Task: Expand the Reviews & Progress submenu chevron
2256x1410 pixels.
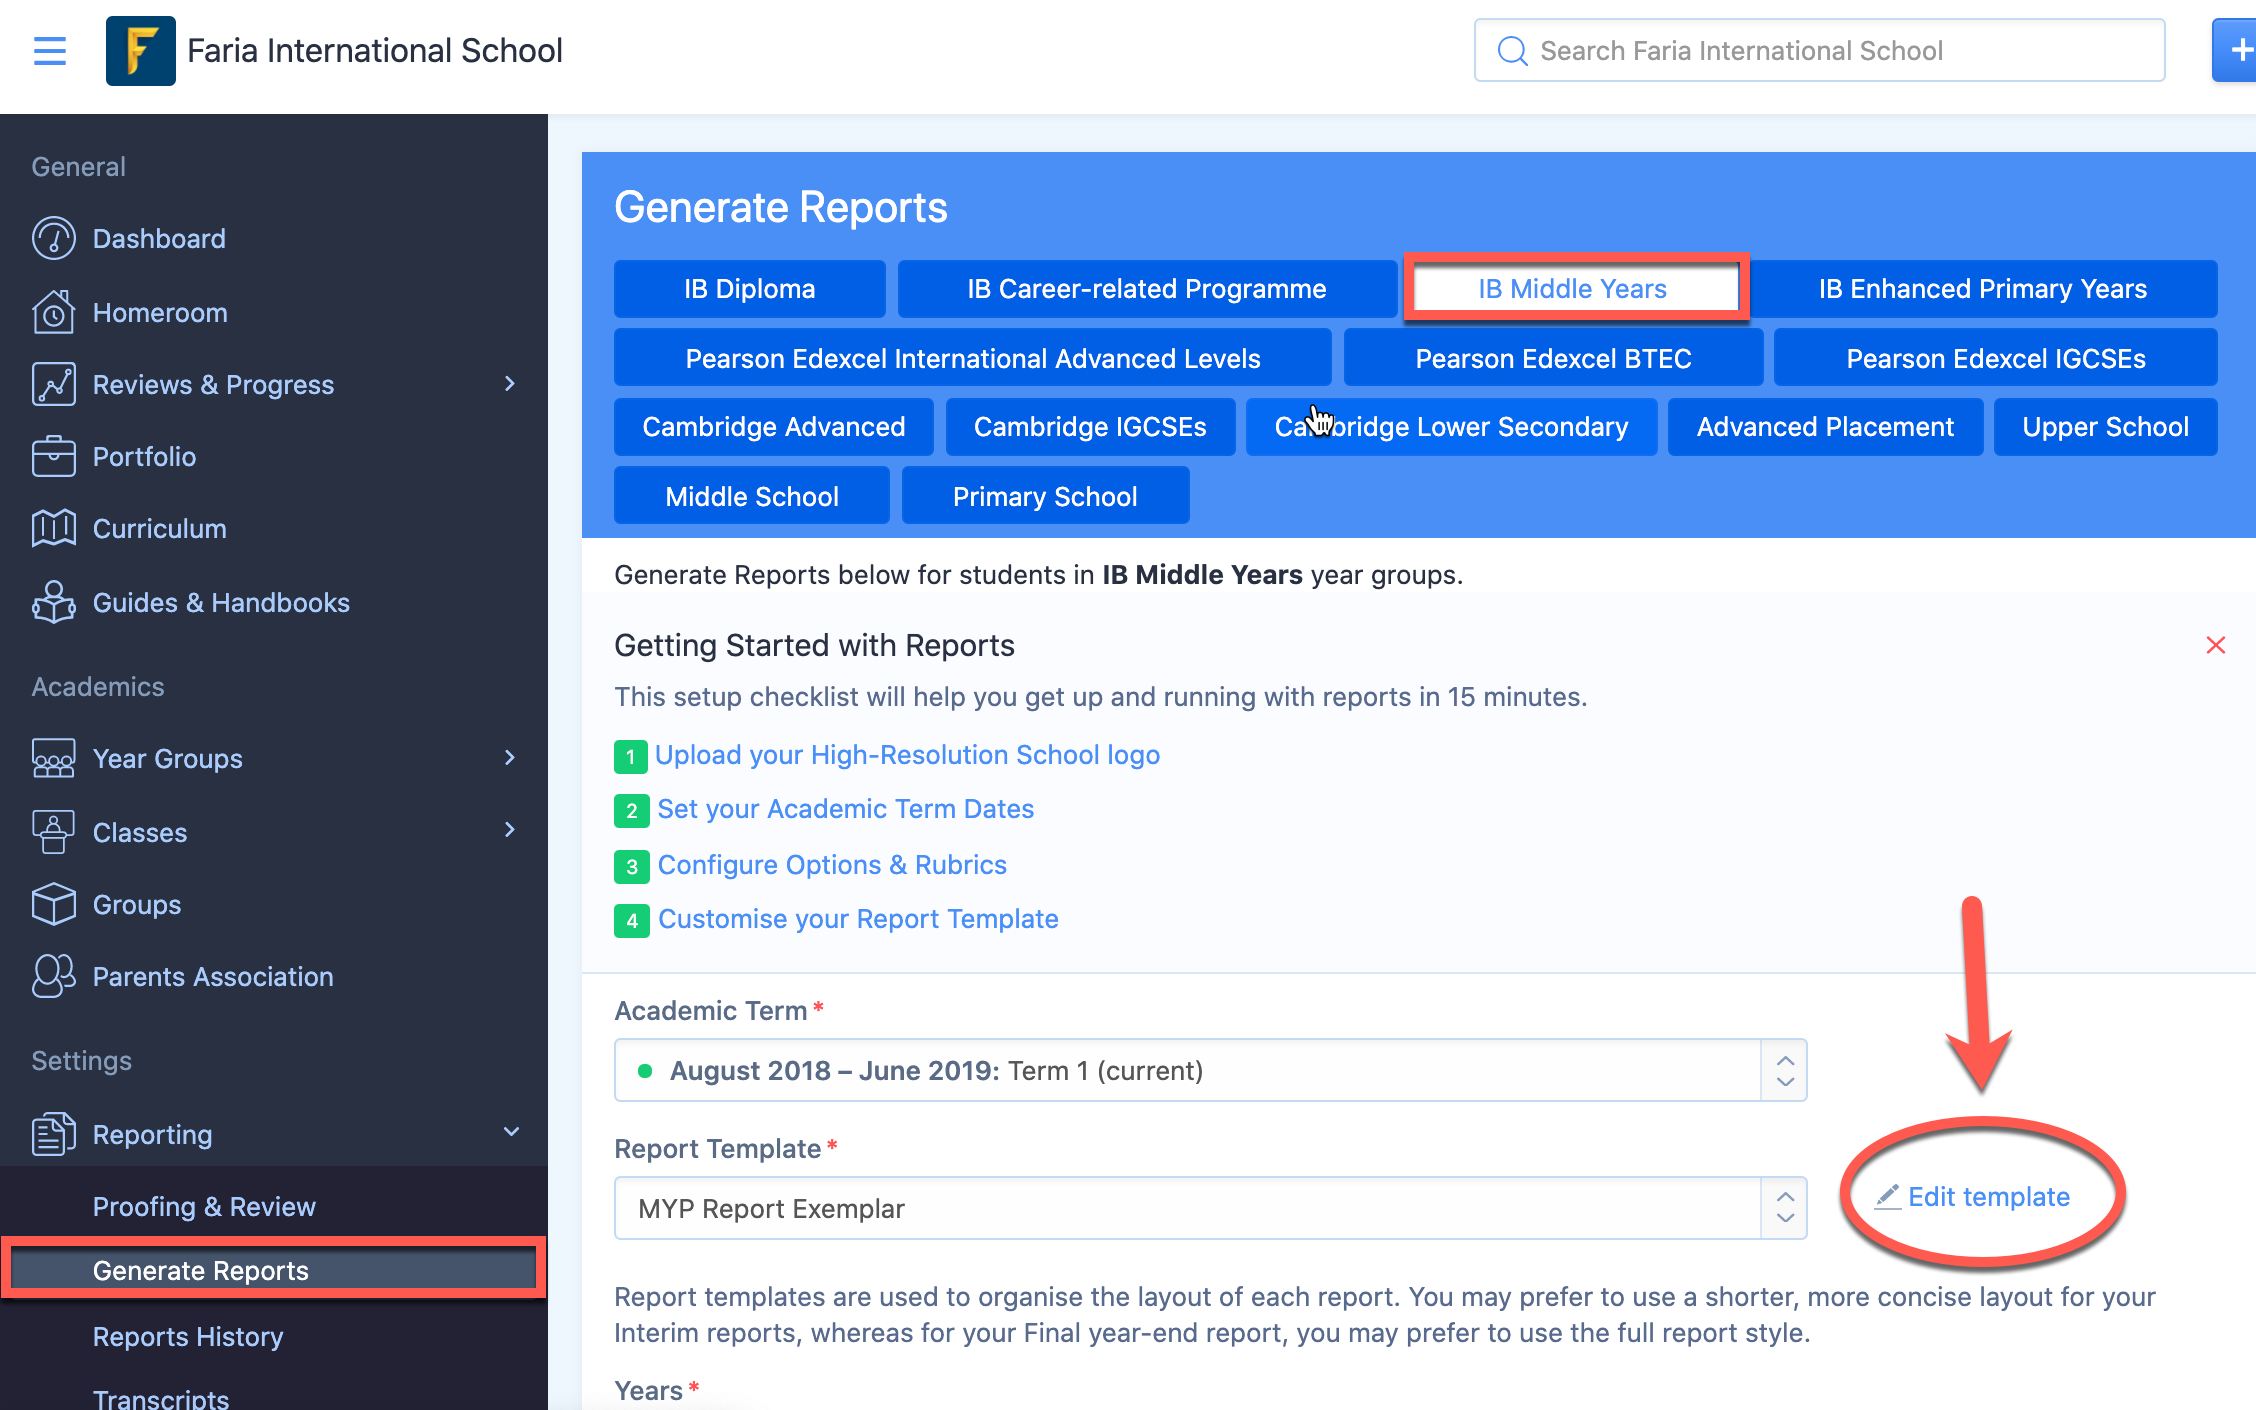Action: coord(510,384)
